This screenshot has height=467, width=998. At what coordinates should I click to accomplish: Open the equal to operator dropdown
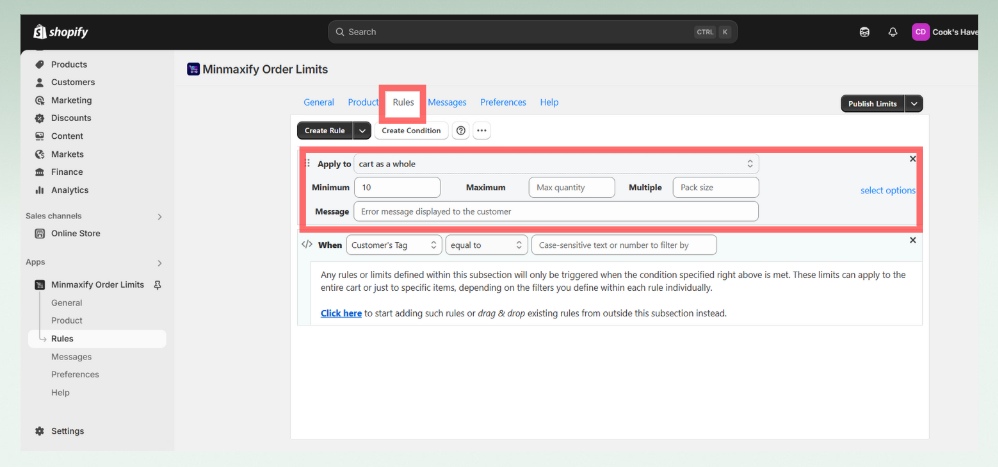[487, 245]
